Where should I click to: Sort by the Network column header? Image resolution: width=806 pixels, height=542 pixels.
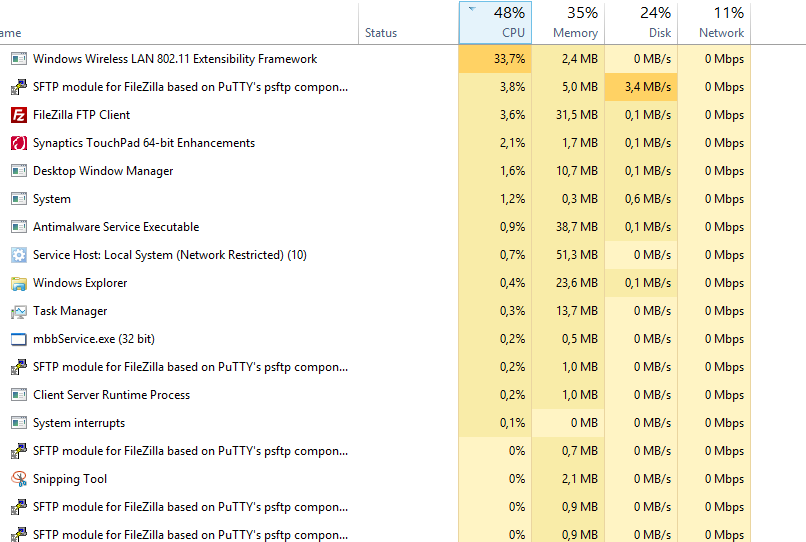coord(714,23)
